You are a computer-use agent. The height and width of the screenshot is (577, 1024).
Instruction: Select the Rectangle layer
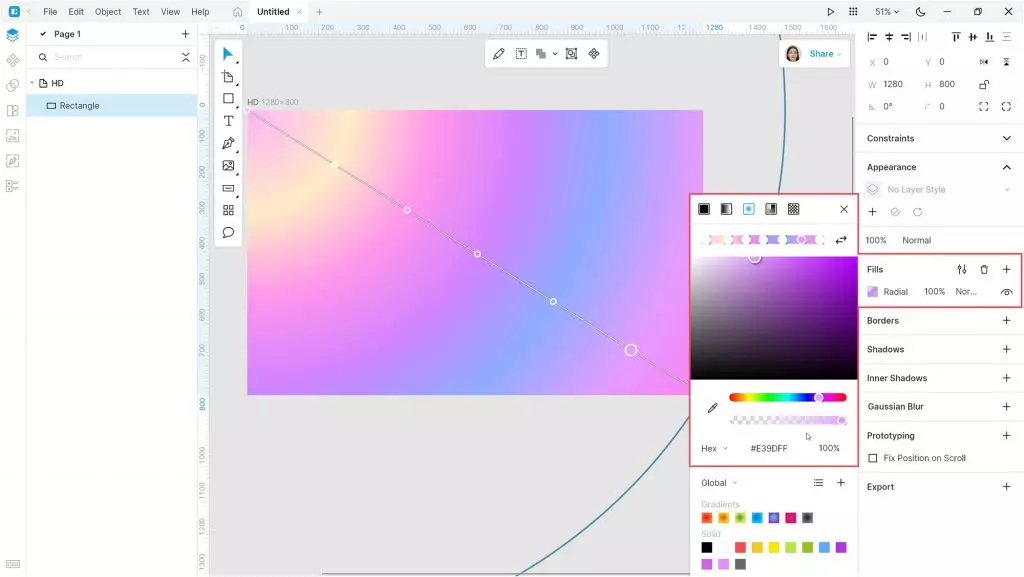point(112,105)
